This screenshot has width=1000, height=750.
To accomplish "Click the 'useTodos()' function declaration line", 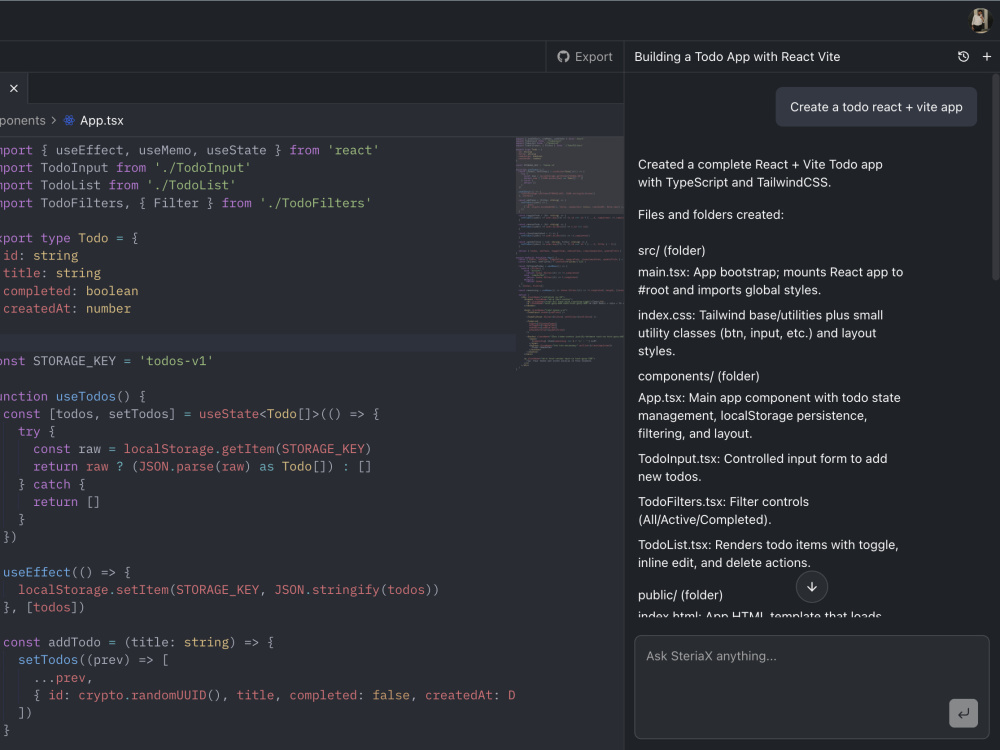I will click(x=73, y=396).
